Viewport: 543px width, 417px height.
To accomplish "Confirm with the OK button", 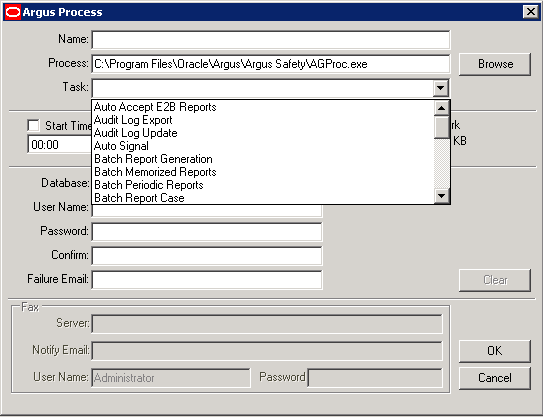I will pyautogui.click(x=495, y=351).
